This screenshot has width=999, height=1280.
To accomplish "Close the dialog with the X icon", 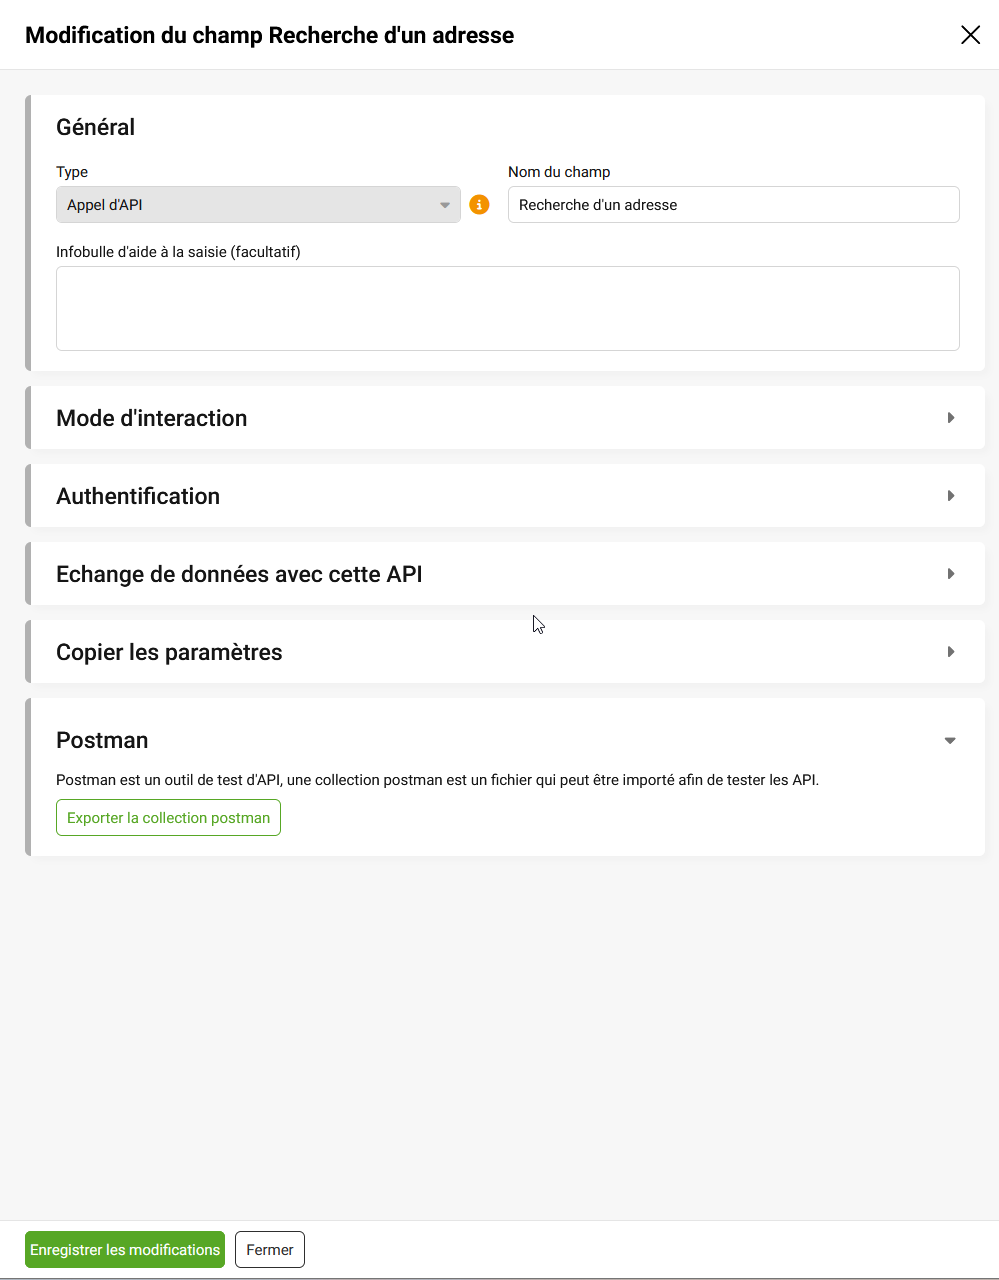I will click(x=970, y=35).
